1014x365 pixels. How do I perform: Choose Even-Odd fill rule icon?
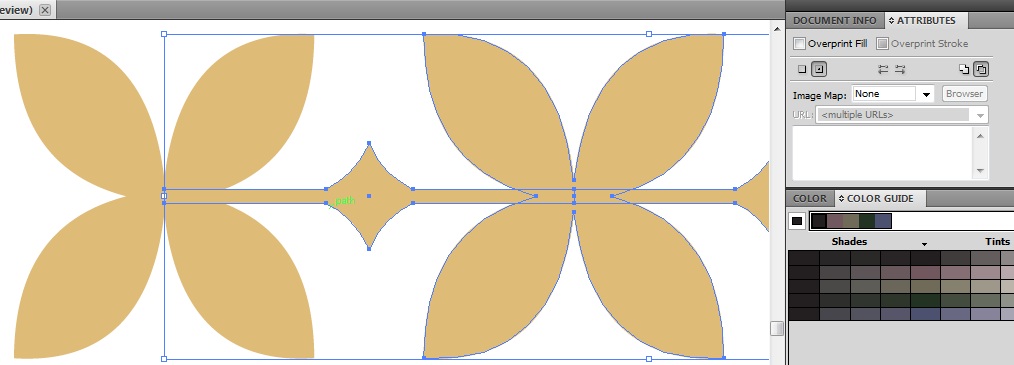(981, 69)
